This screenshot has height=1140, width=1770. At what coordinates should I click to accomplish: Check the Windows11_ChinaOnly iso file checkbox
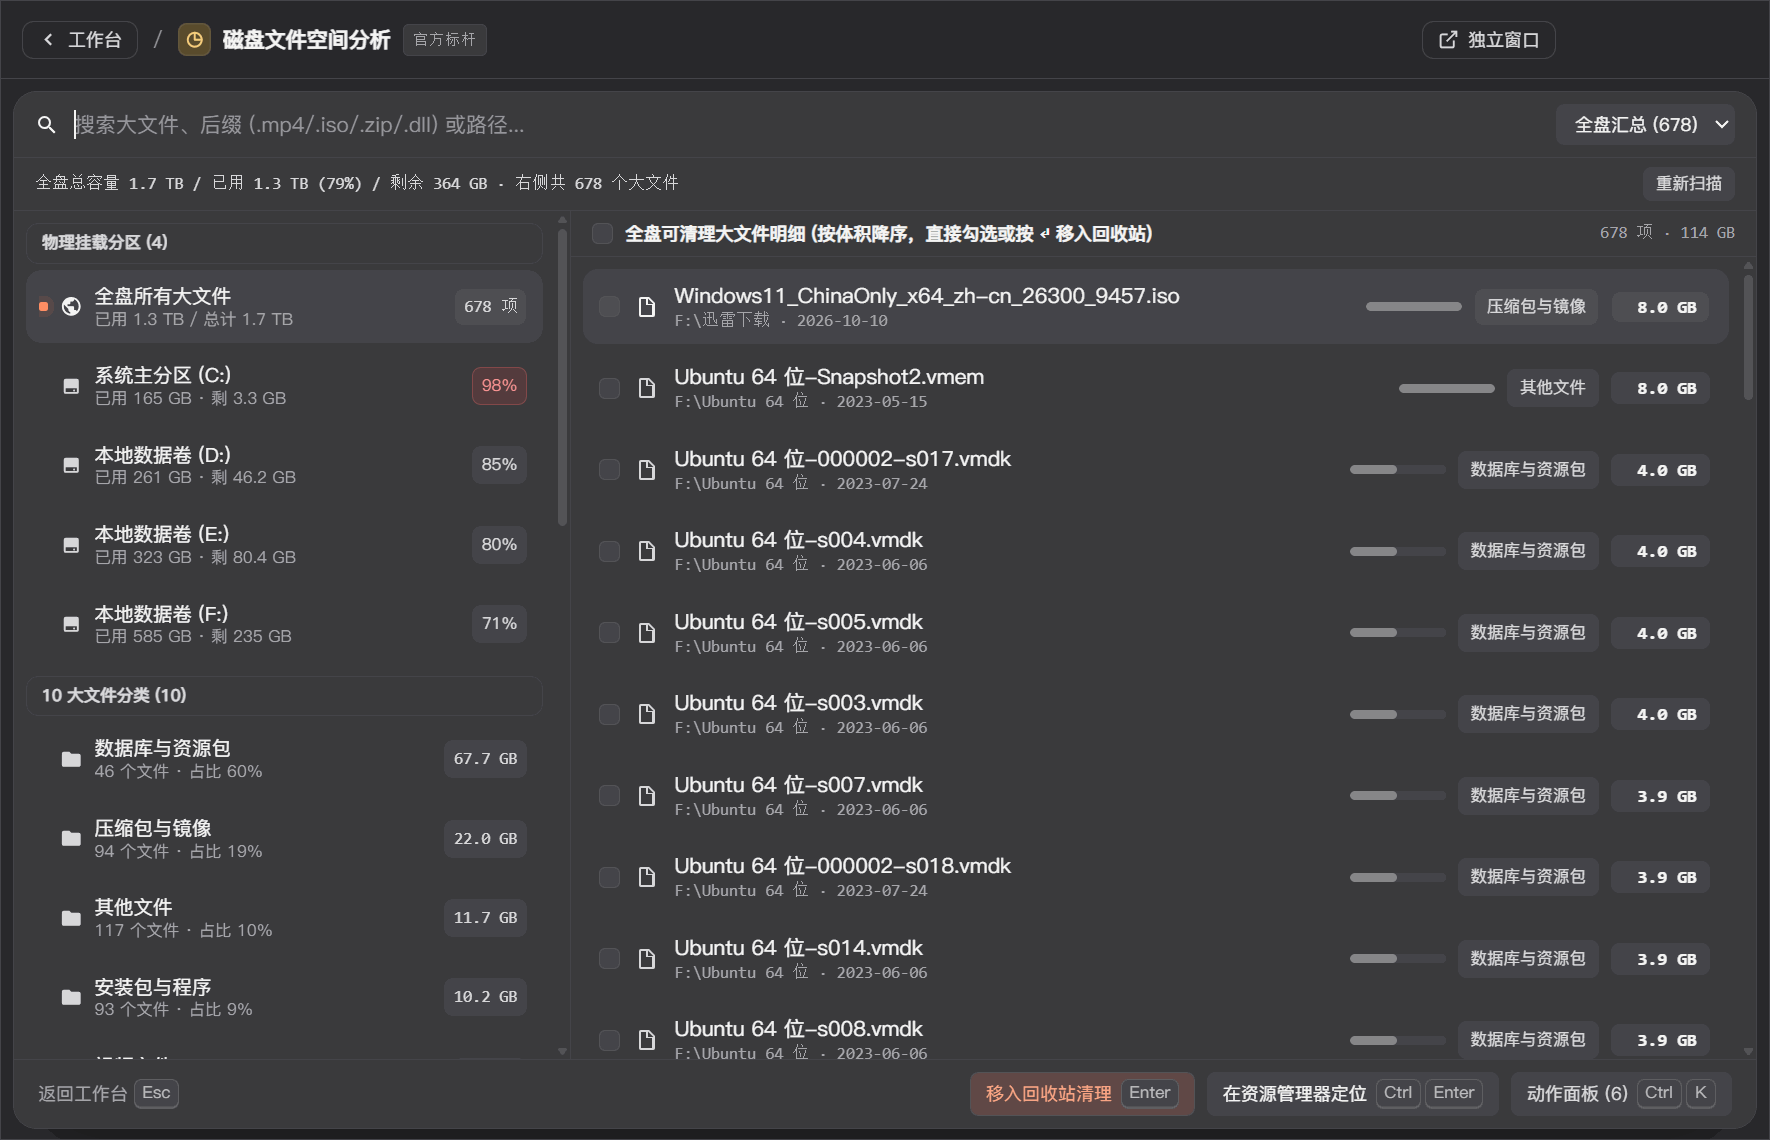[609, 307]
